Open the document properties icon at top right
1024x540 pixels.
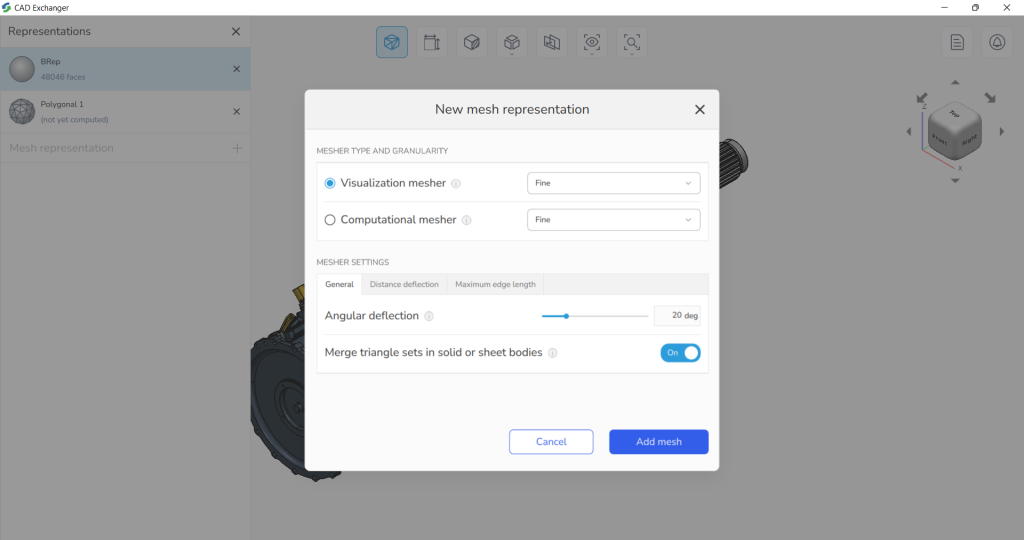coord(957,42)
